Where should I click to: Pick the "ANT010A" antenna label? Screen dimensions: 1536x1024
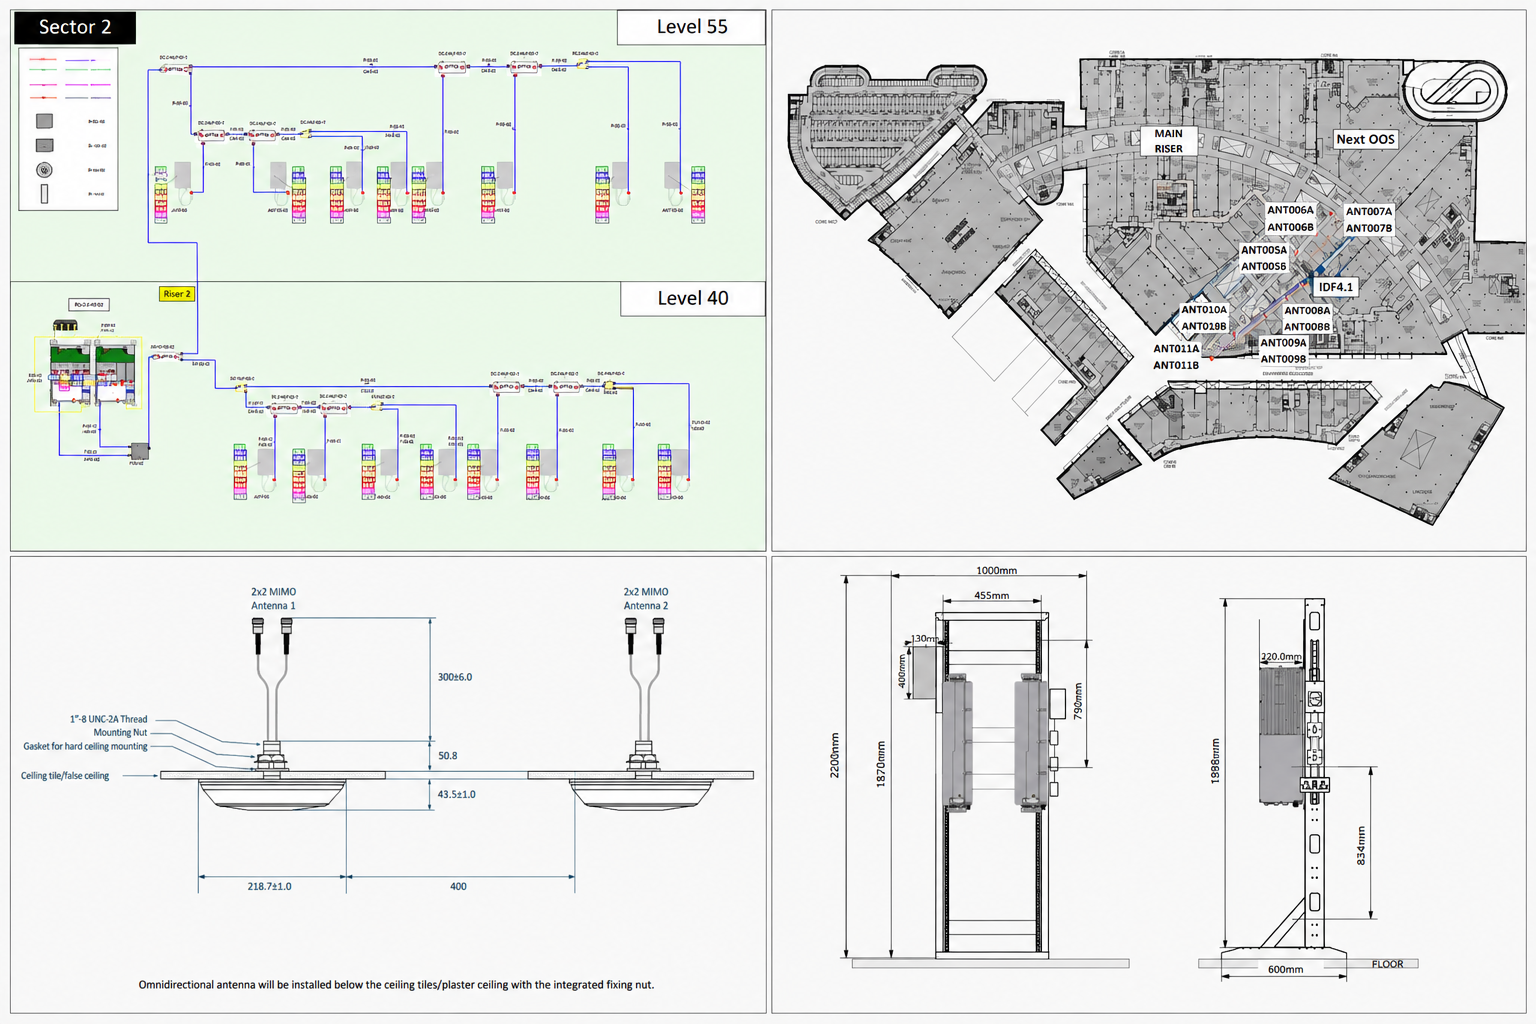(1204, 310)
